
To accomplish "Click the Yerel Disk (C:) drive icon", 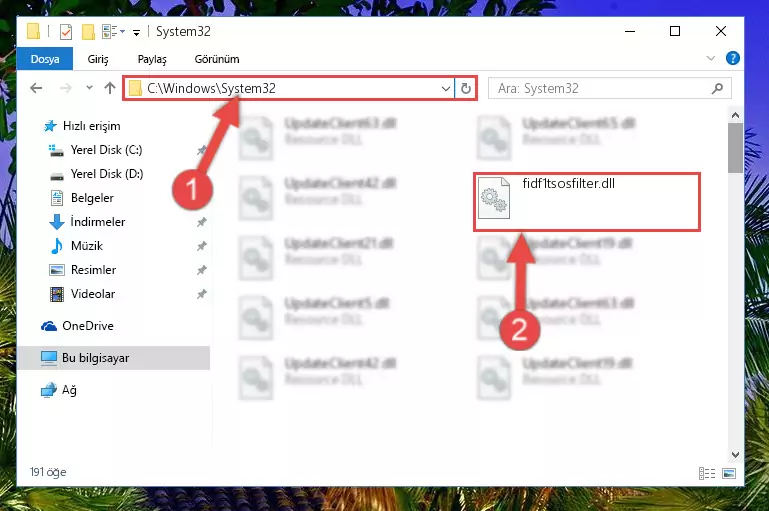I will tap(56, 150).
